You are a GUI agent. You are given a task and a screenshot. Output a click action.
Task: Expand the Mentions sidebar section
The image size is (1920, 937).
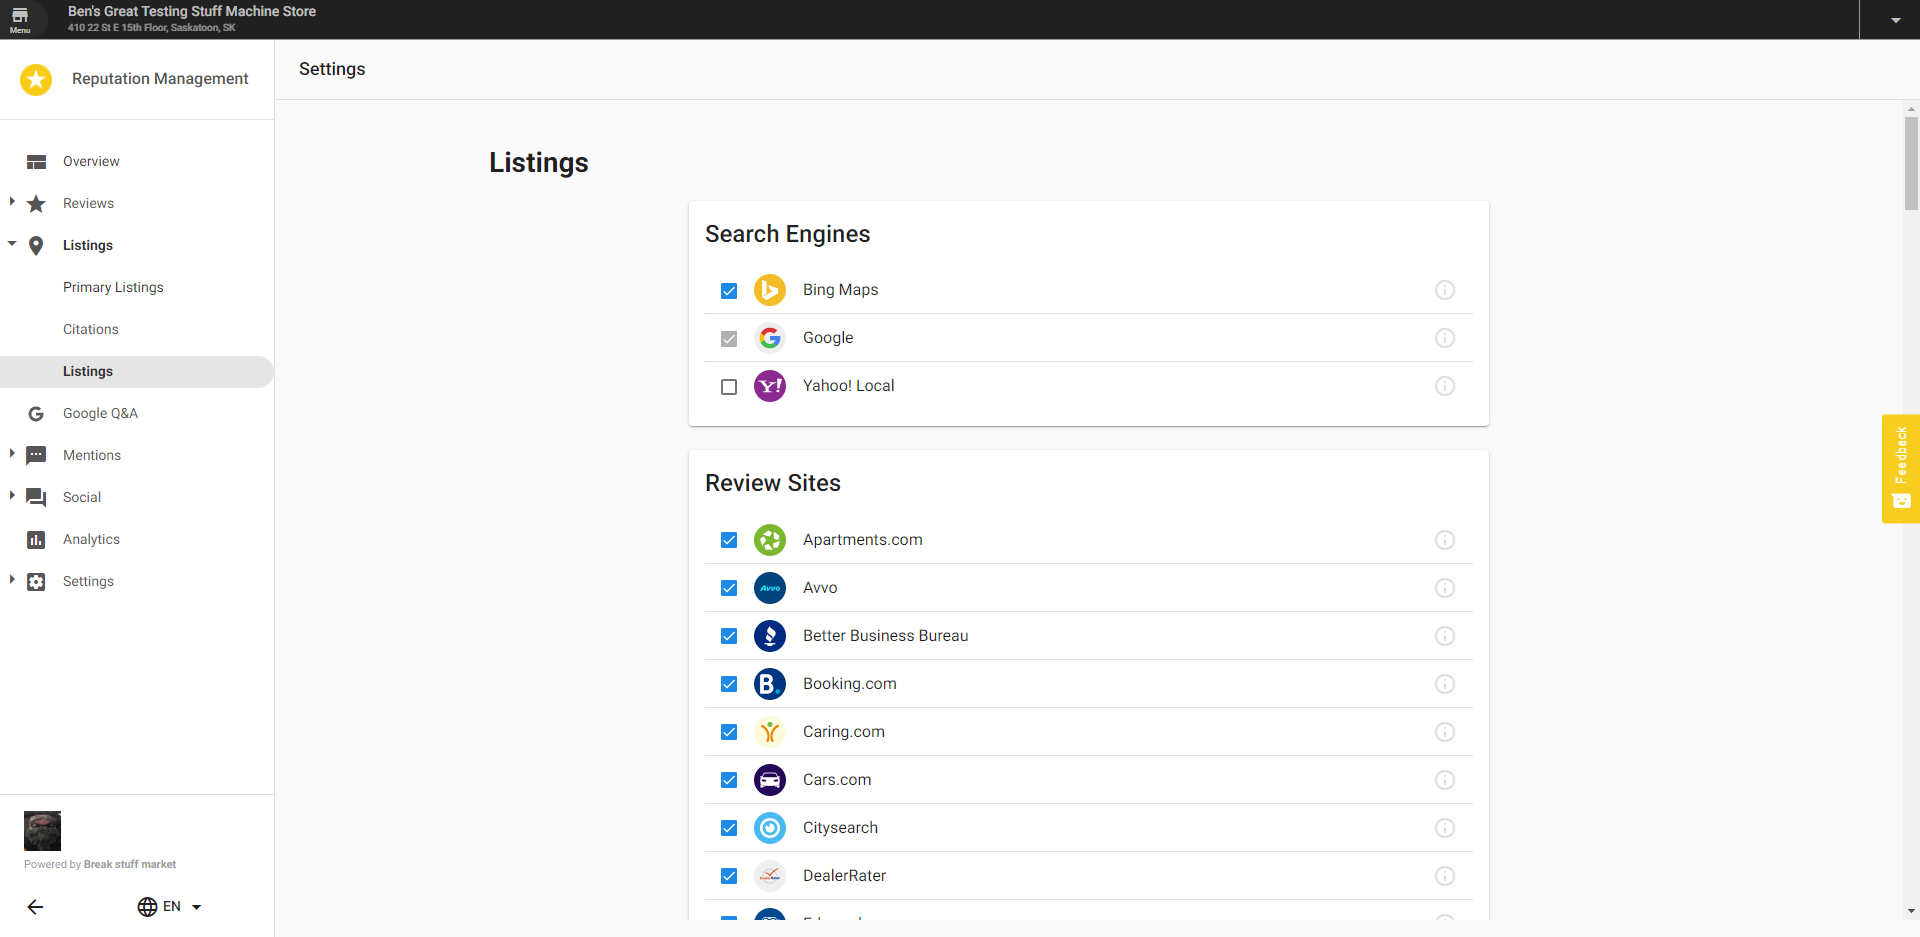point(12,454)
